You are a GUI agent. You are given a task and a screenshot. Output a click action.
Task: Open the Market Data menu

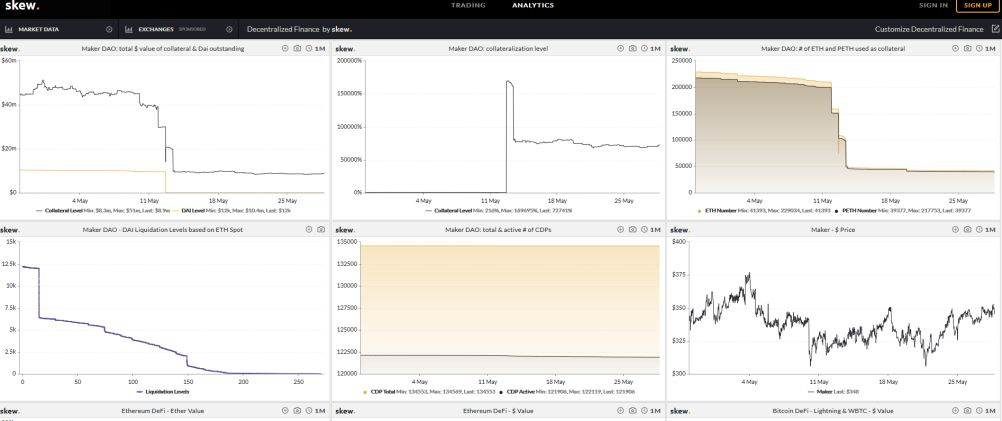59,29
